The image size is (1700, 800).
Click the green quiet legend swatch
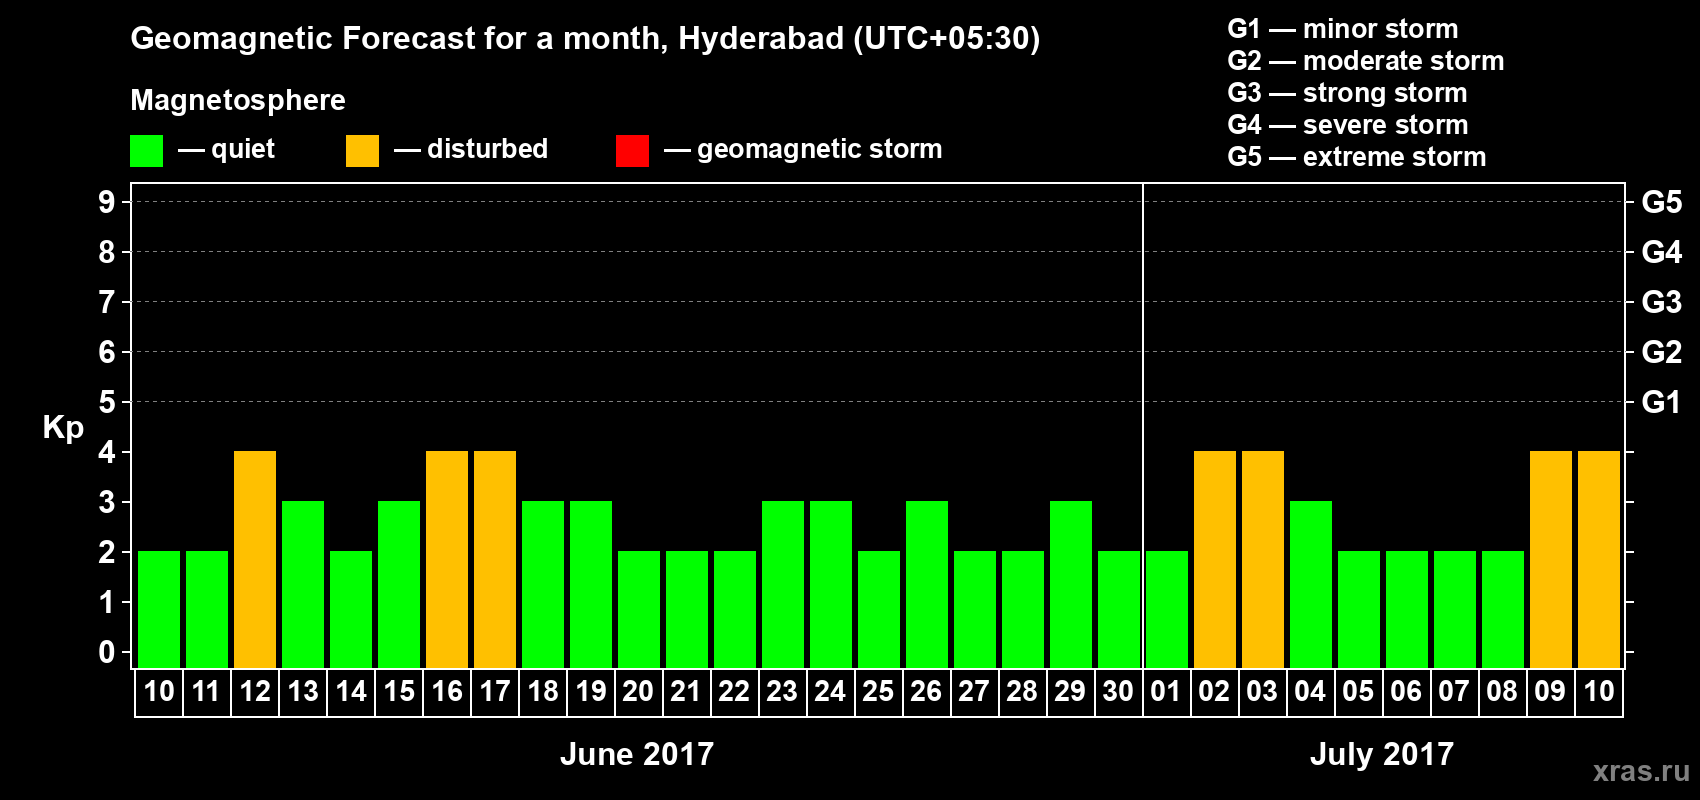[x=146, y=151]
